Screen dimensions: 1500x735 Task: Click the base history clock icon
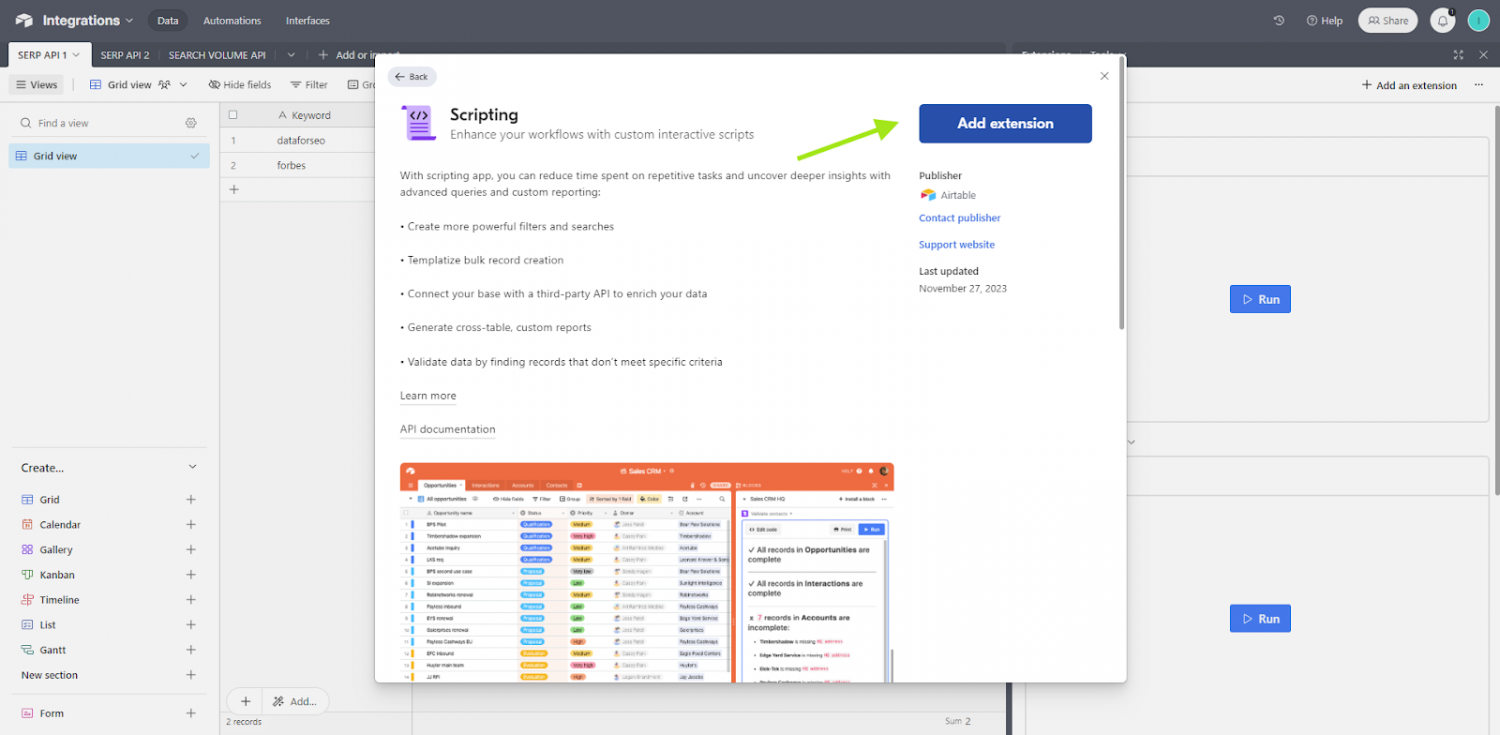tap(1278, 20)
